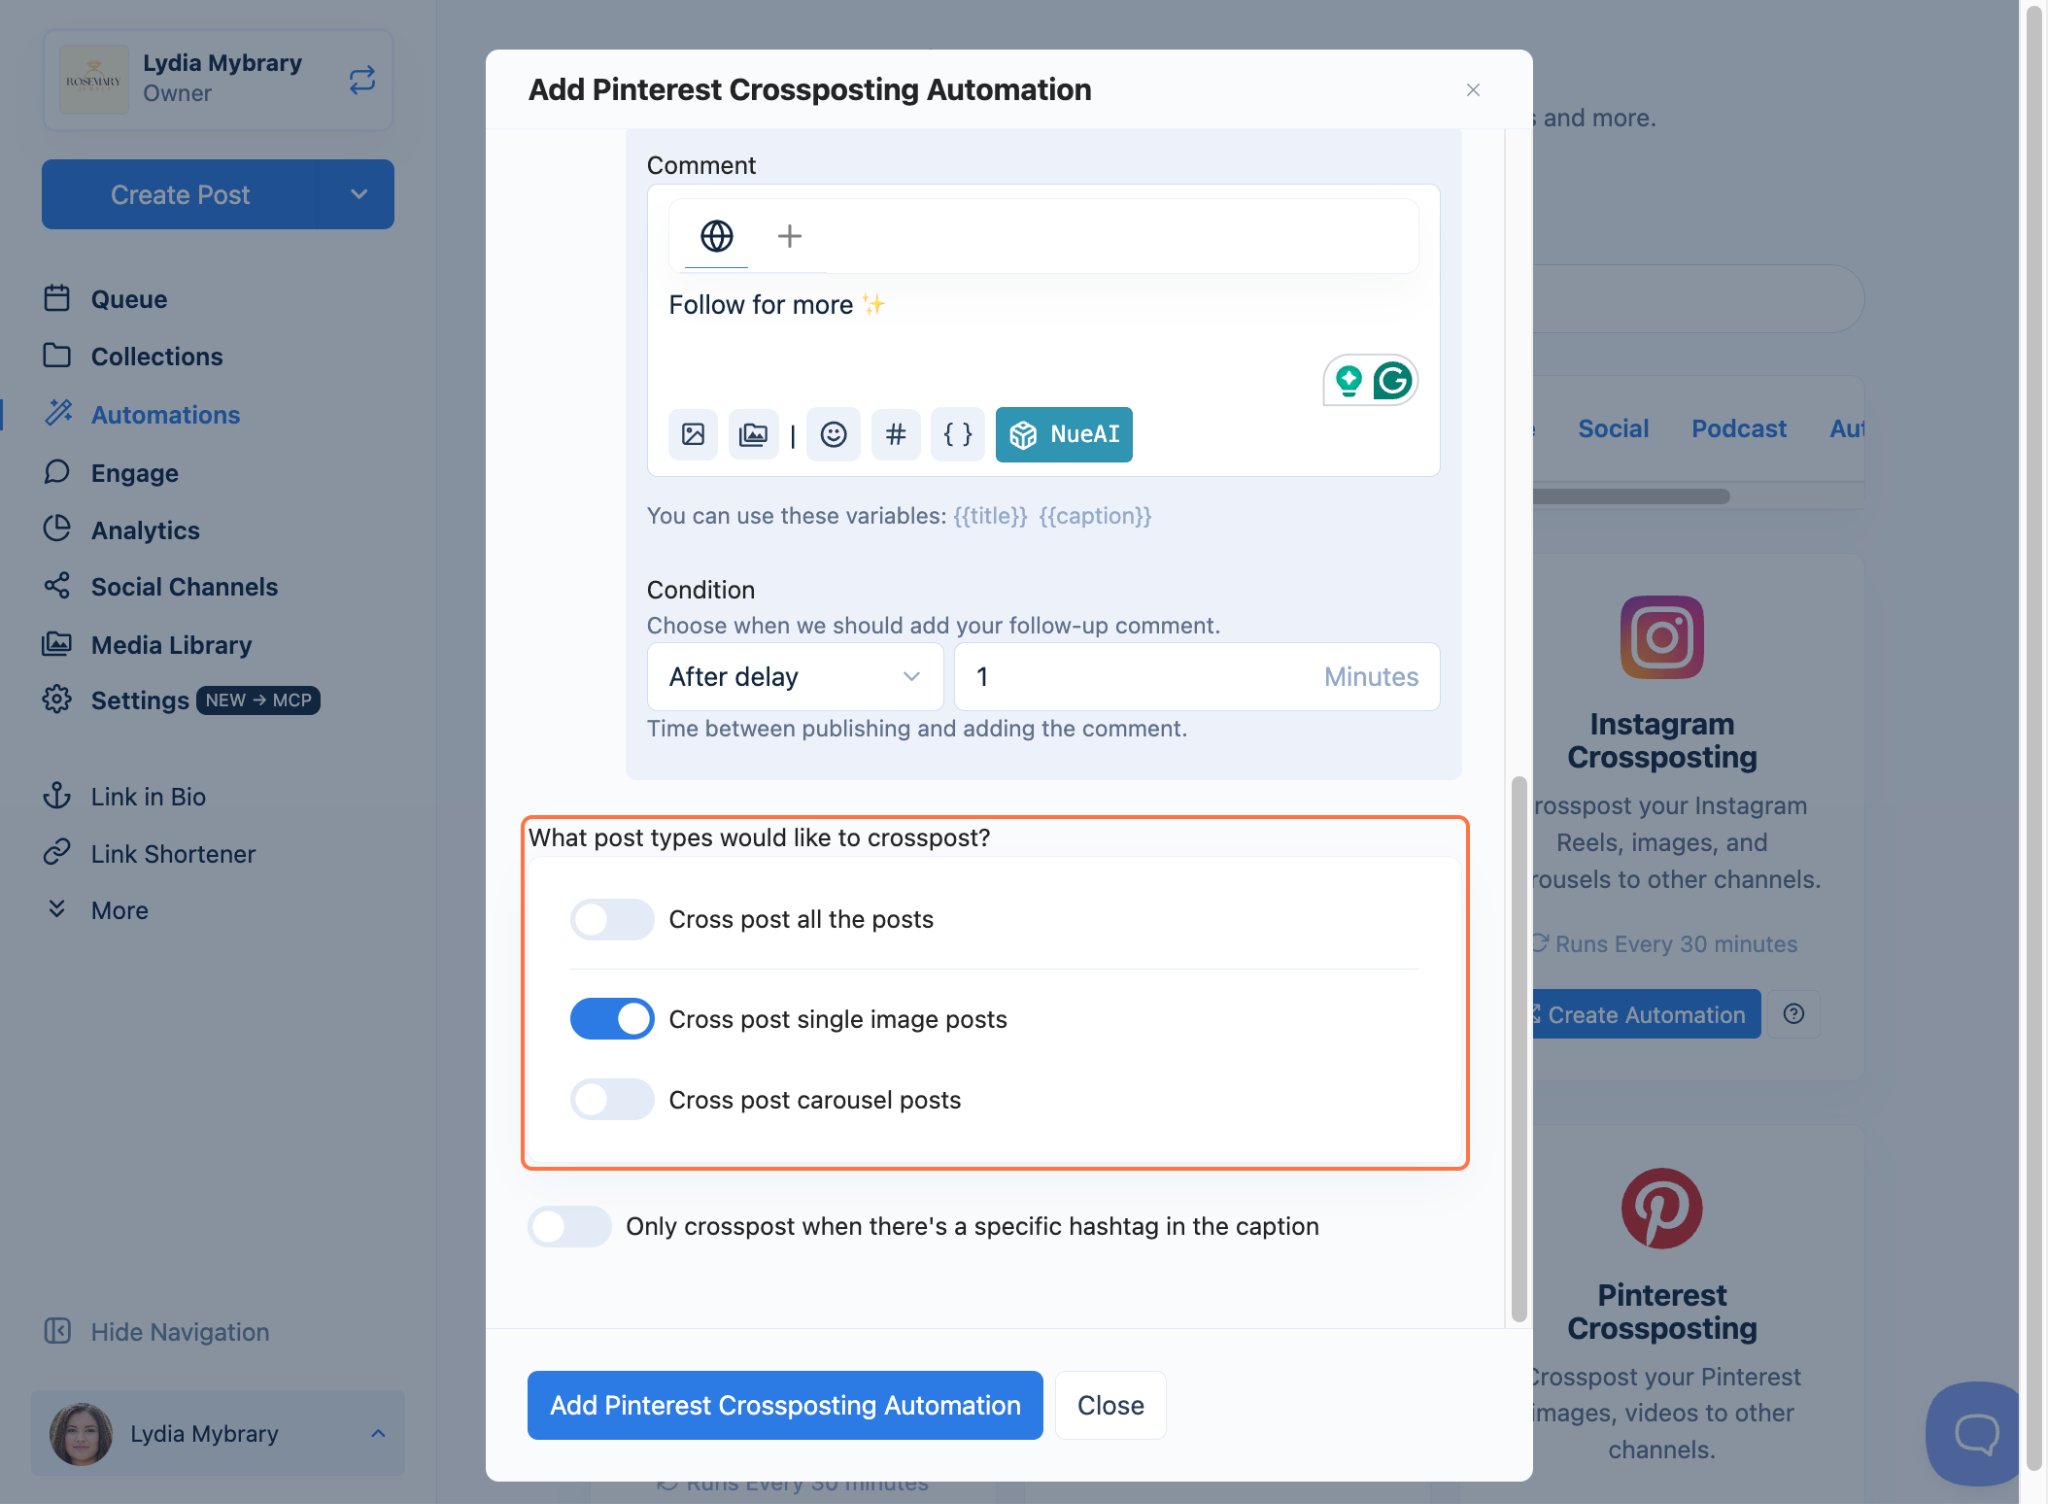The height and width of the screenshot is (1504, 2048).
Task: Open the Grammarly widget in comment box
Action: coord(1392,381)
